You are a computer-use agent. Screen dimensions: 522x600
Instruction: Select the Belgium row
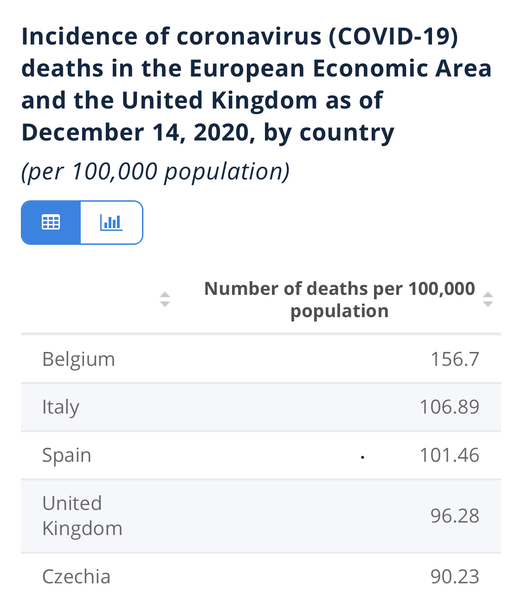click(261, 359)
